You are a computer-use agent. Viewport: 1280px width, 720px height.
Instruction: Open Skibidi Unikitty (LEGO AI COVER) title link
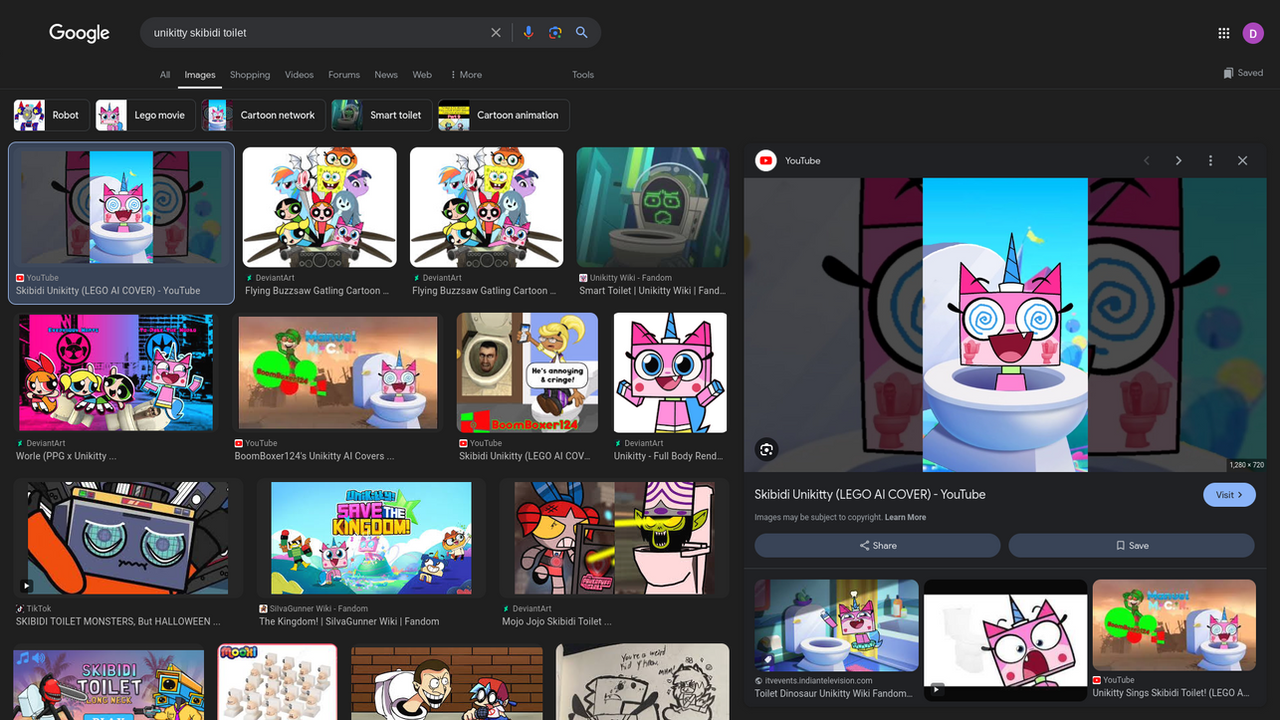point(870,494)
